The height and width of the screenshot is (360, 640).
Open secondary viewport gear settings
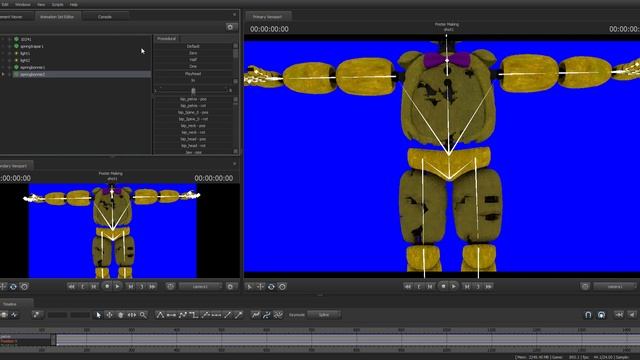tap(230, 287)
